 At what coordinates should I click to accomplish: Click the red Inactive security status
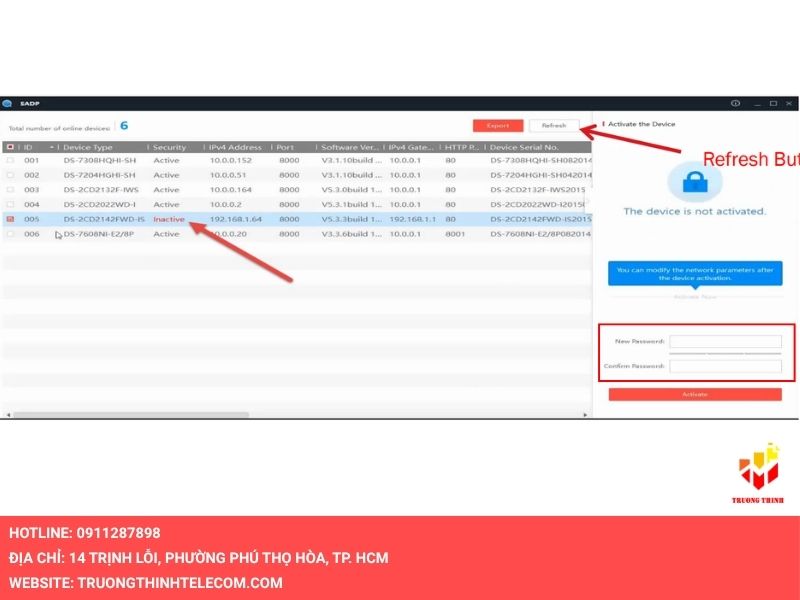coord(169,219)
